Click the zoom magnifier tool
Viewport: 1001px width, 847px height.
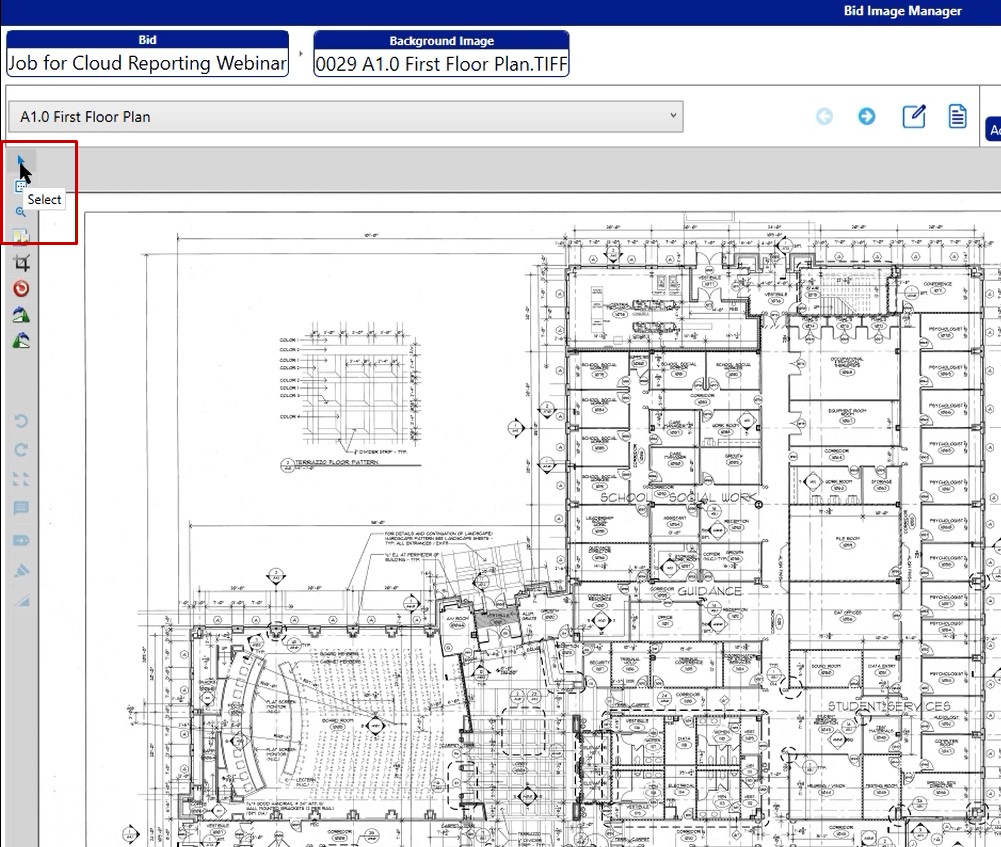[21, 212]
